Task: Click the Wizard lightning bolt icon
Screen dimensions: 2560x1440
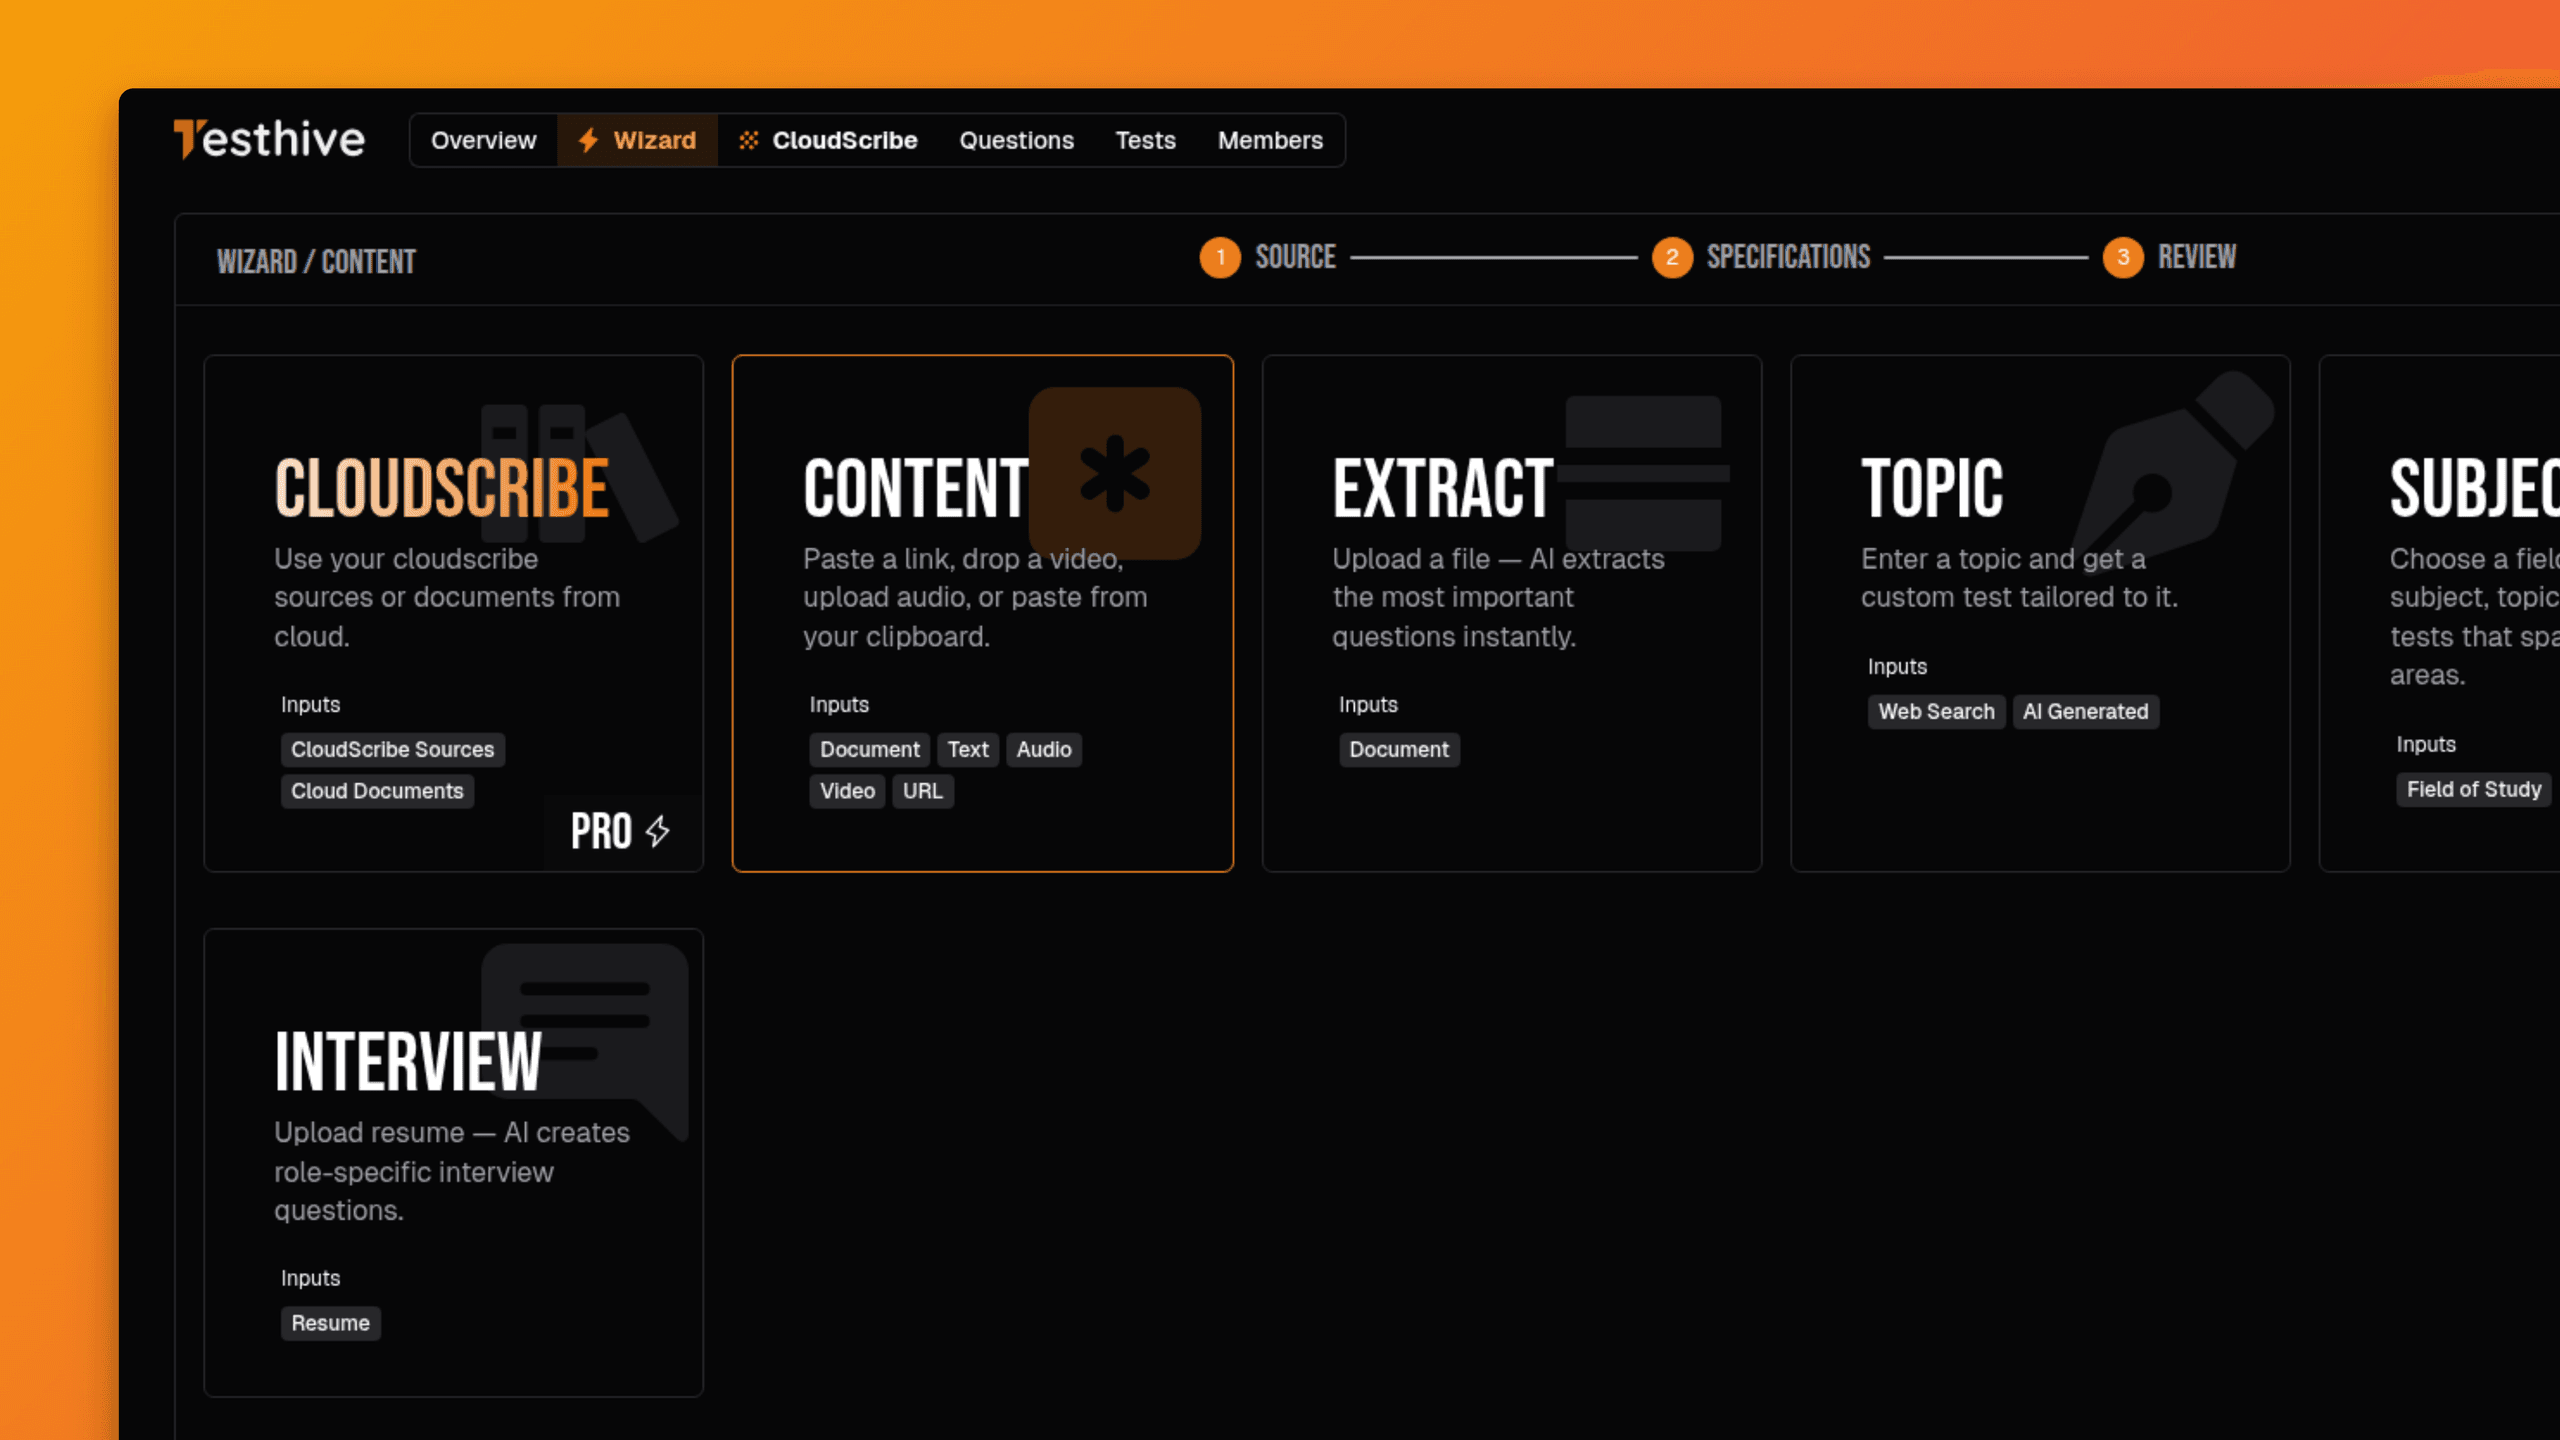Action: (x=588, y=140)
